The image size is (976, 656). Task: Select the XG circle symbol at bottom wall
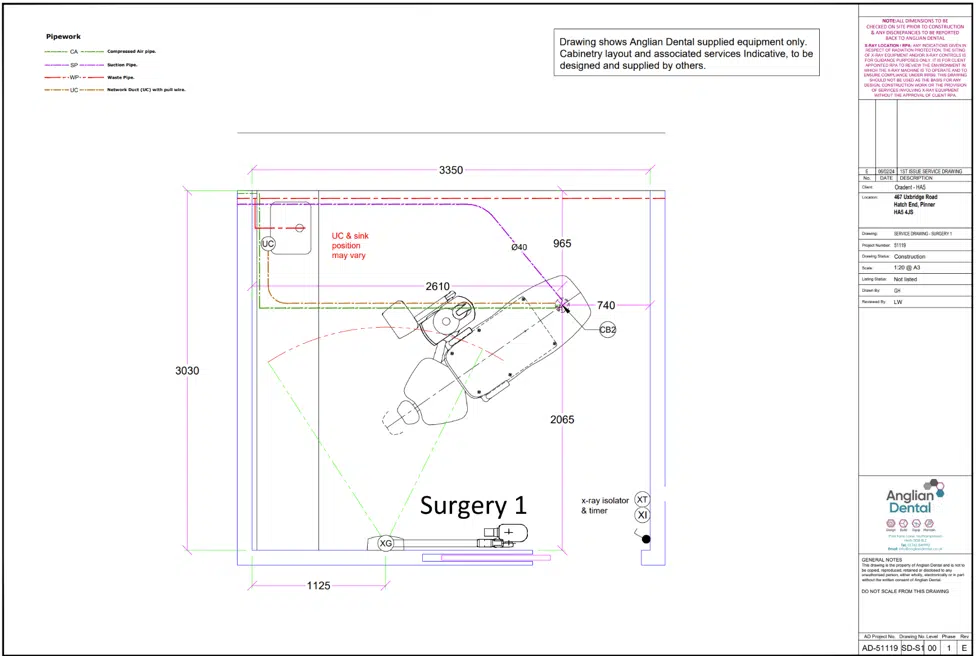[385, 543]
